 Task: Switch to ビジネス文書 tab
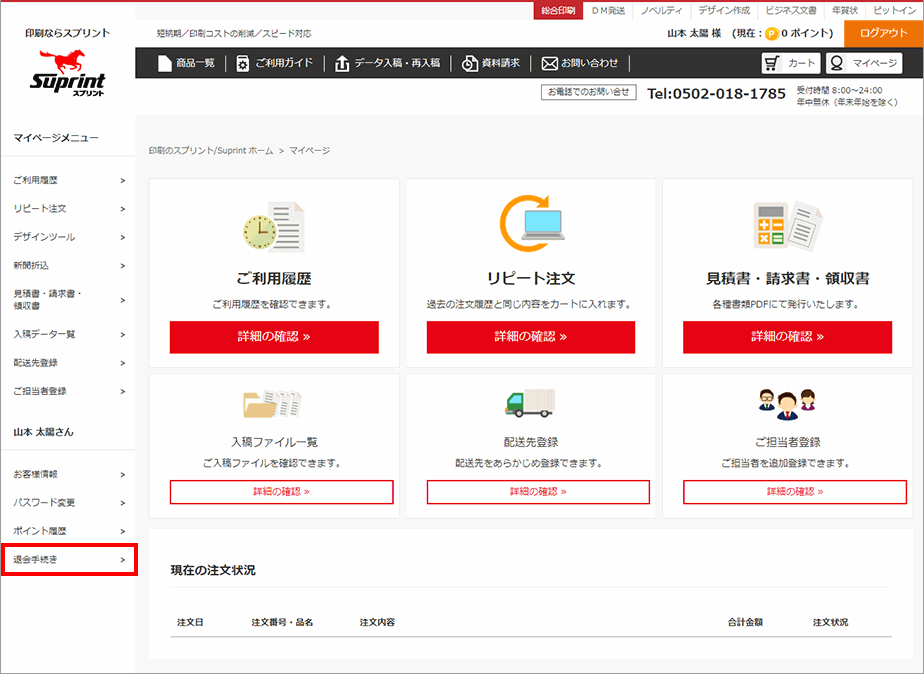tap(791, 11)
